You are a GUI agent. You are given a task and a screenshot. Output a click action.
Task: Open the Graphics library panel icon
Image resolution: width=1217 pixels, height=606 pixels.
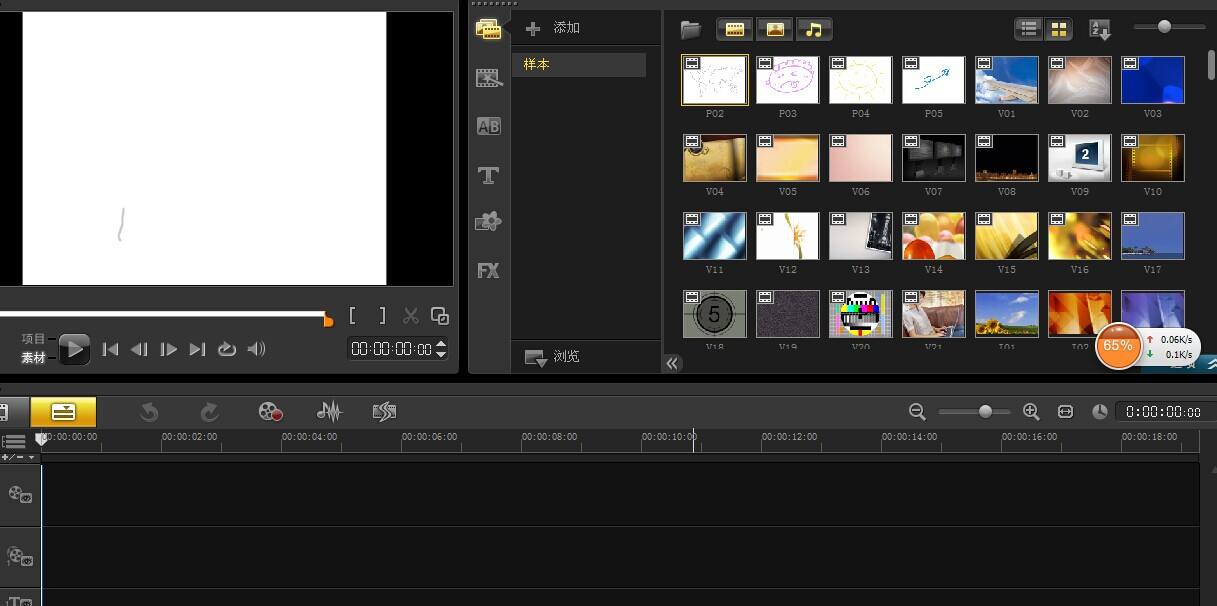point(488,222)
